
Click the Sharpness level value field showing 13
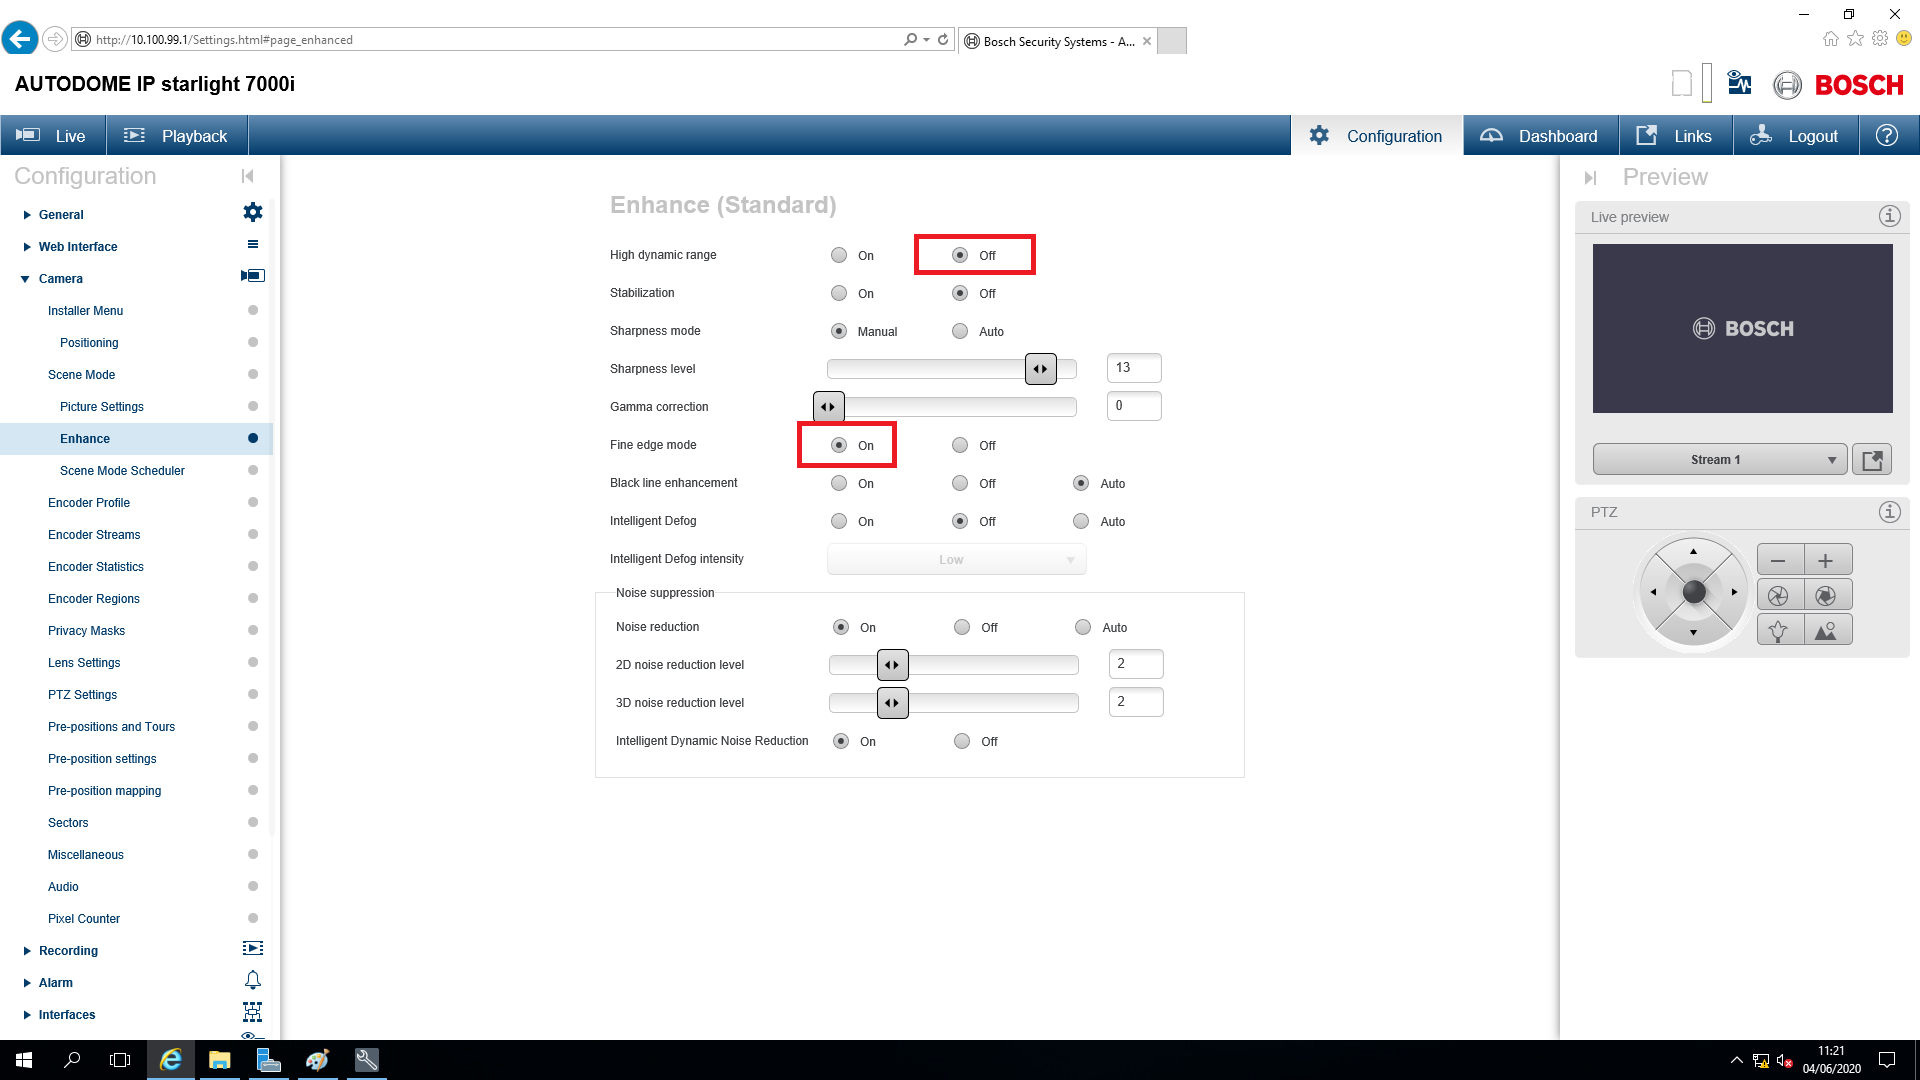[1133, 367]
